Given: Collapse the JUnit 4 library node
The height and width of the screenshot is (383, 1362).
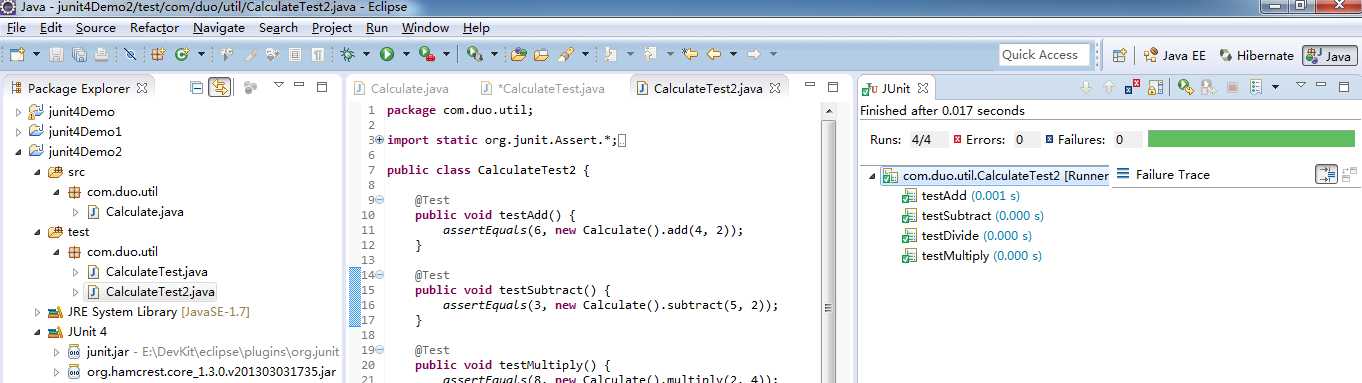Looking at the screenshot, I should (x=38, y=332).
